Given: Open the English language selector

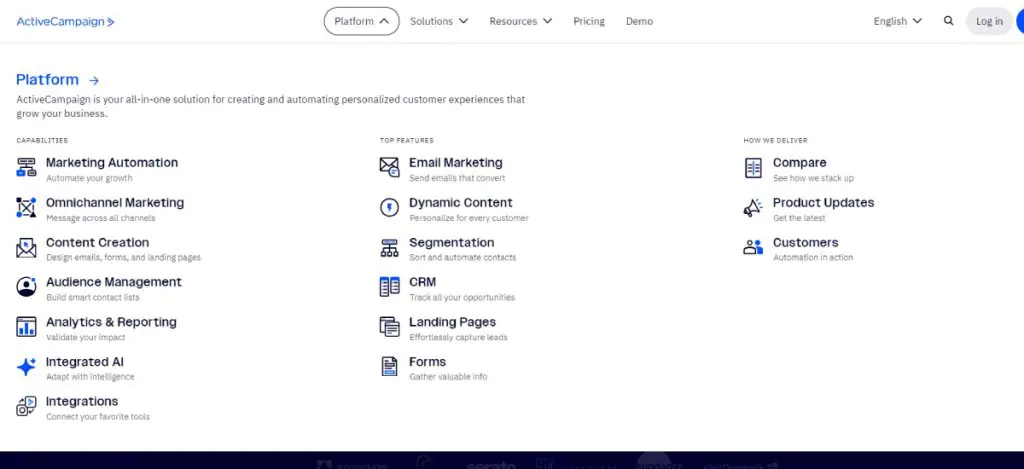Looking at the screenshot, I should [897, 21].
